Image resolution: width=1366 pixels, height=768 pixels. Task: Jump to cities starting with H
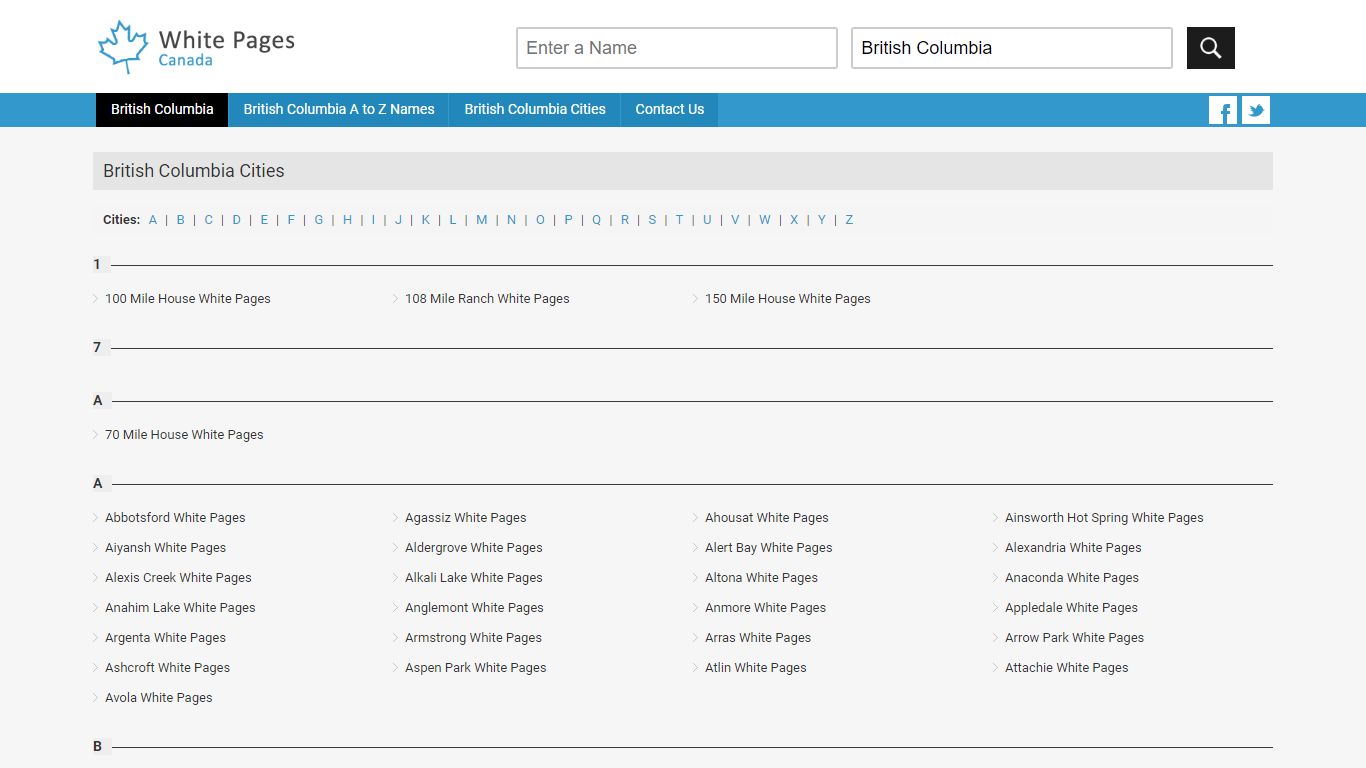click(x=347, y=220)
